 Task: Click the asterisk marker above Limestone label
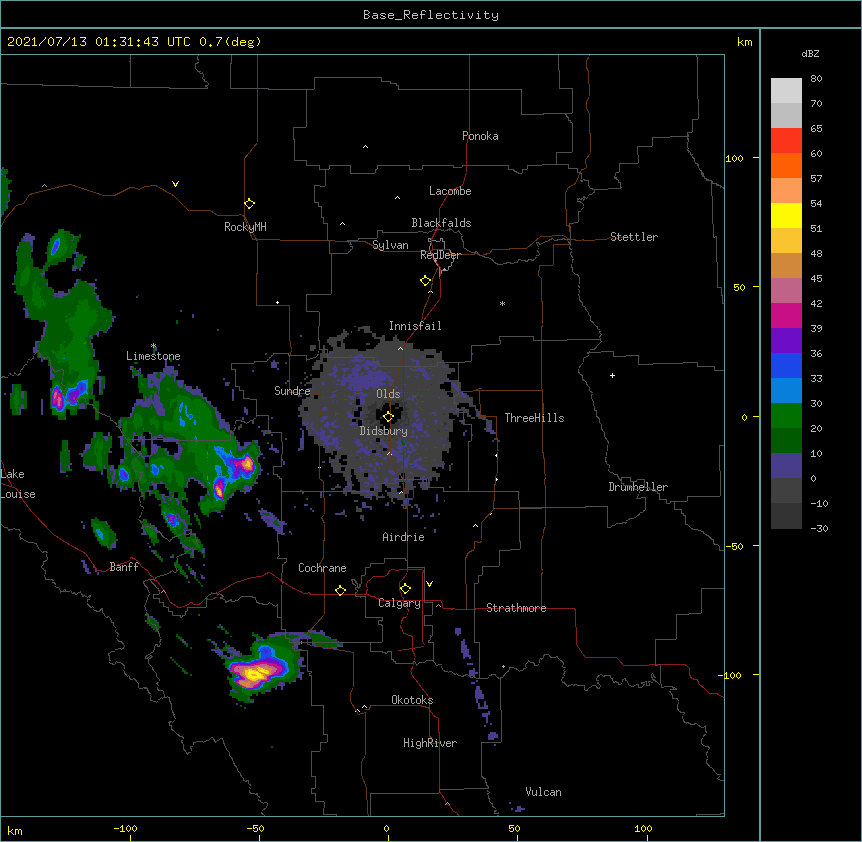coord(153,346)
